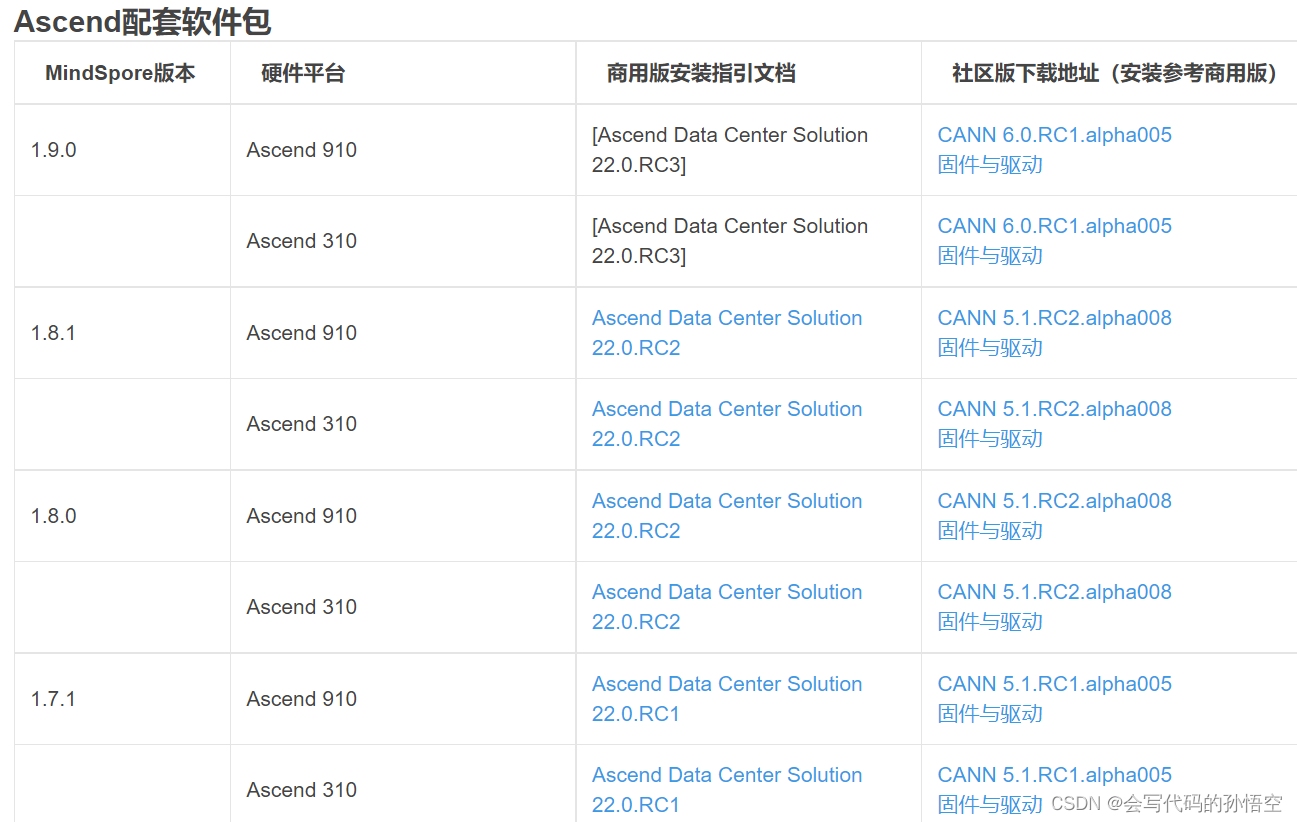Open CANN 5.1.RC2.alpha008 link for 1.8.0 Ascend 910
Image resolution: width=1297 pixels, height=822 pixels.
(1054, 501)
